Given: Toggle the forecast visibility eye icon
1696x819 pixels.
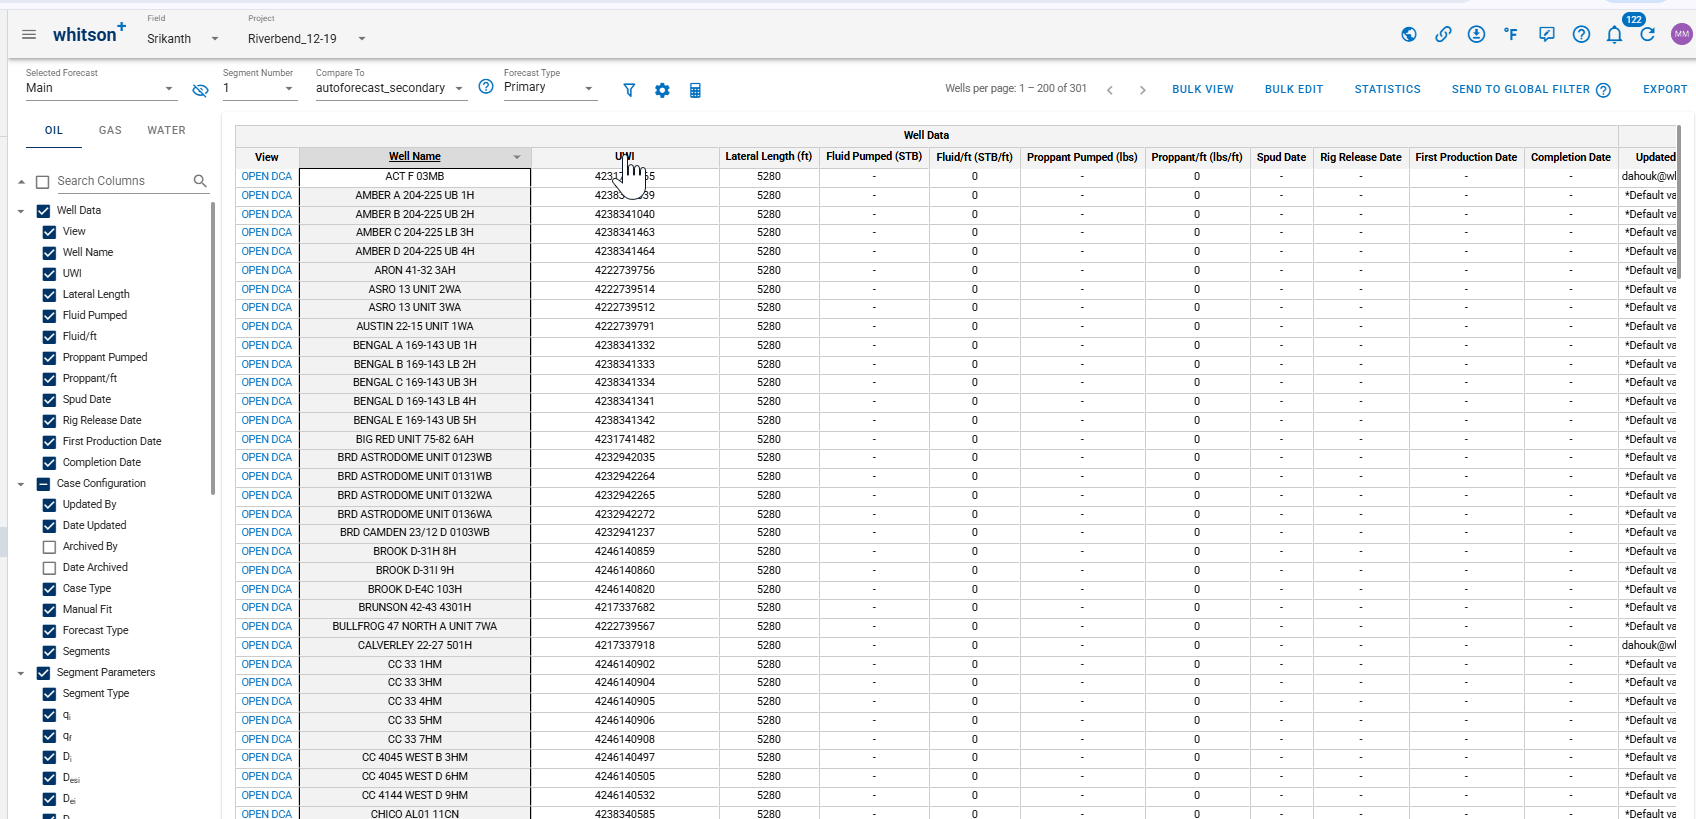Looking at the screenshot, I should coord(200,90).
